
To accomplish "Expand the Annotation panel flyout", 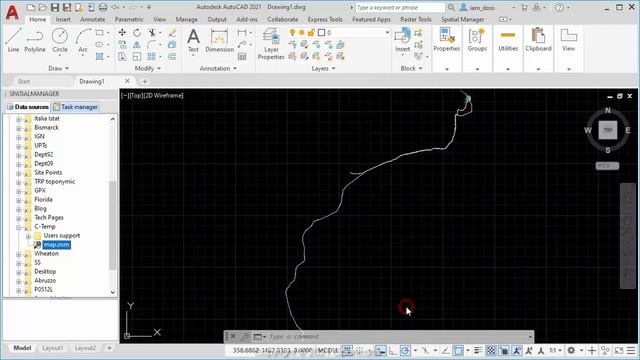I will tap(218, 69).
